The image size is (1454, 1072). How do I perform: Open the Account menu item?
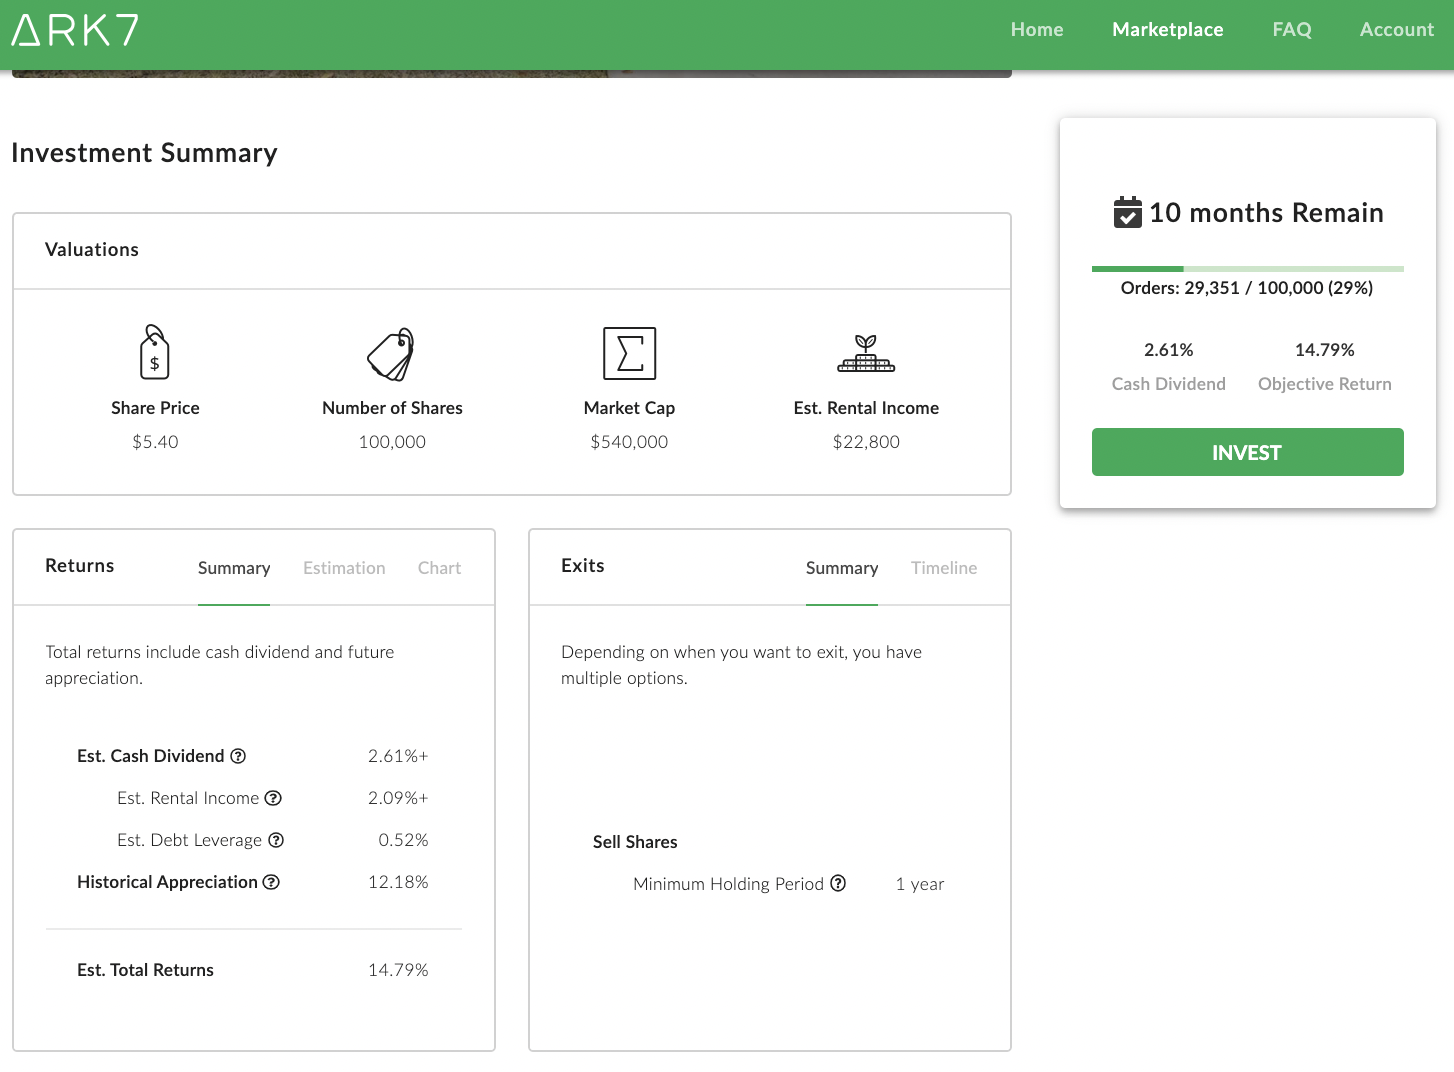click(1396, 30)
